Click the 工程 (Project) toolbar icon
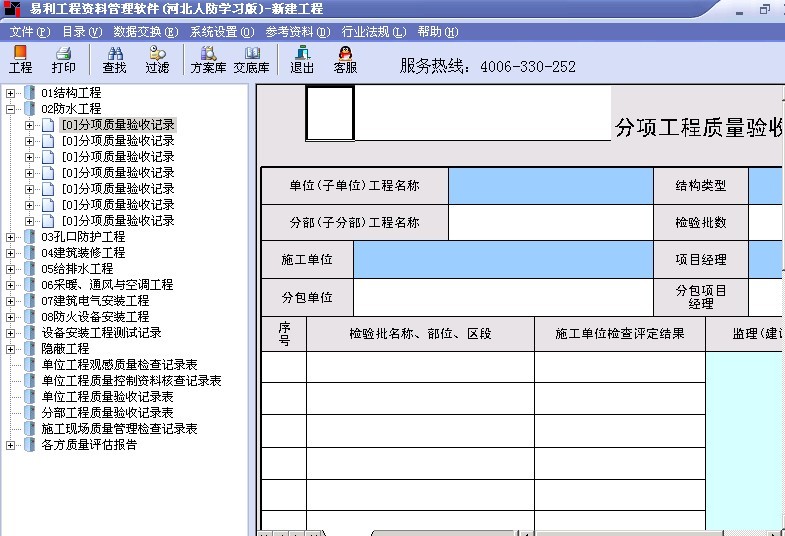 coord(20,59)
